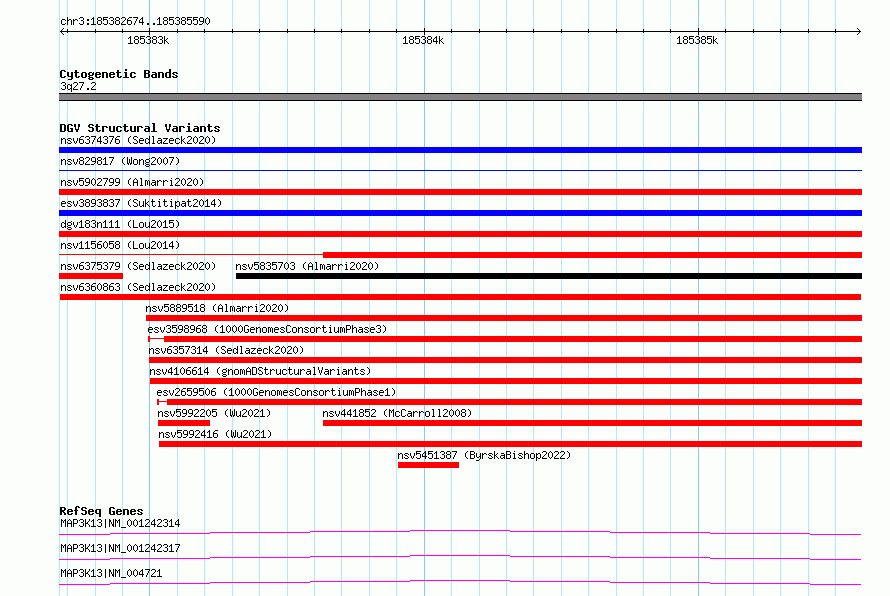Click the red bar of dgv183n111
The image size is (890, 596).
[x=460, y=234]
